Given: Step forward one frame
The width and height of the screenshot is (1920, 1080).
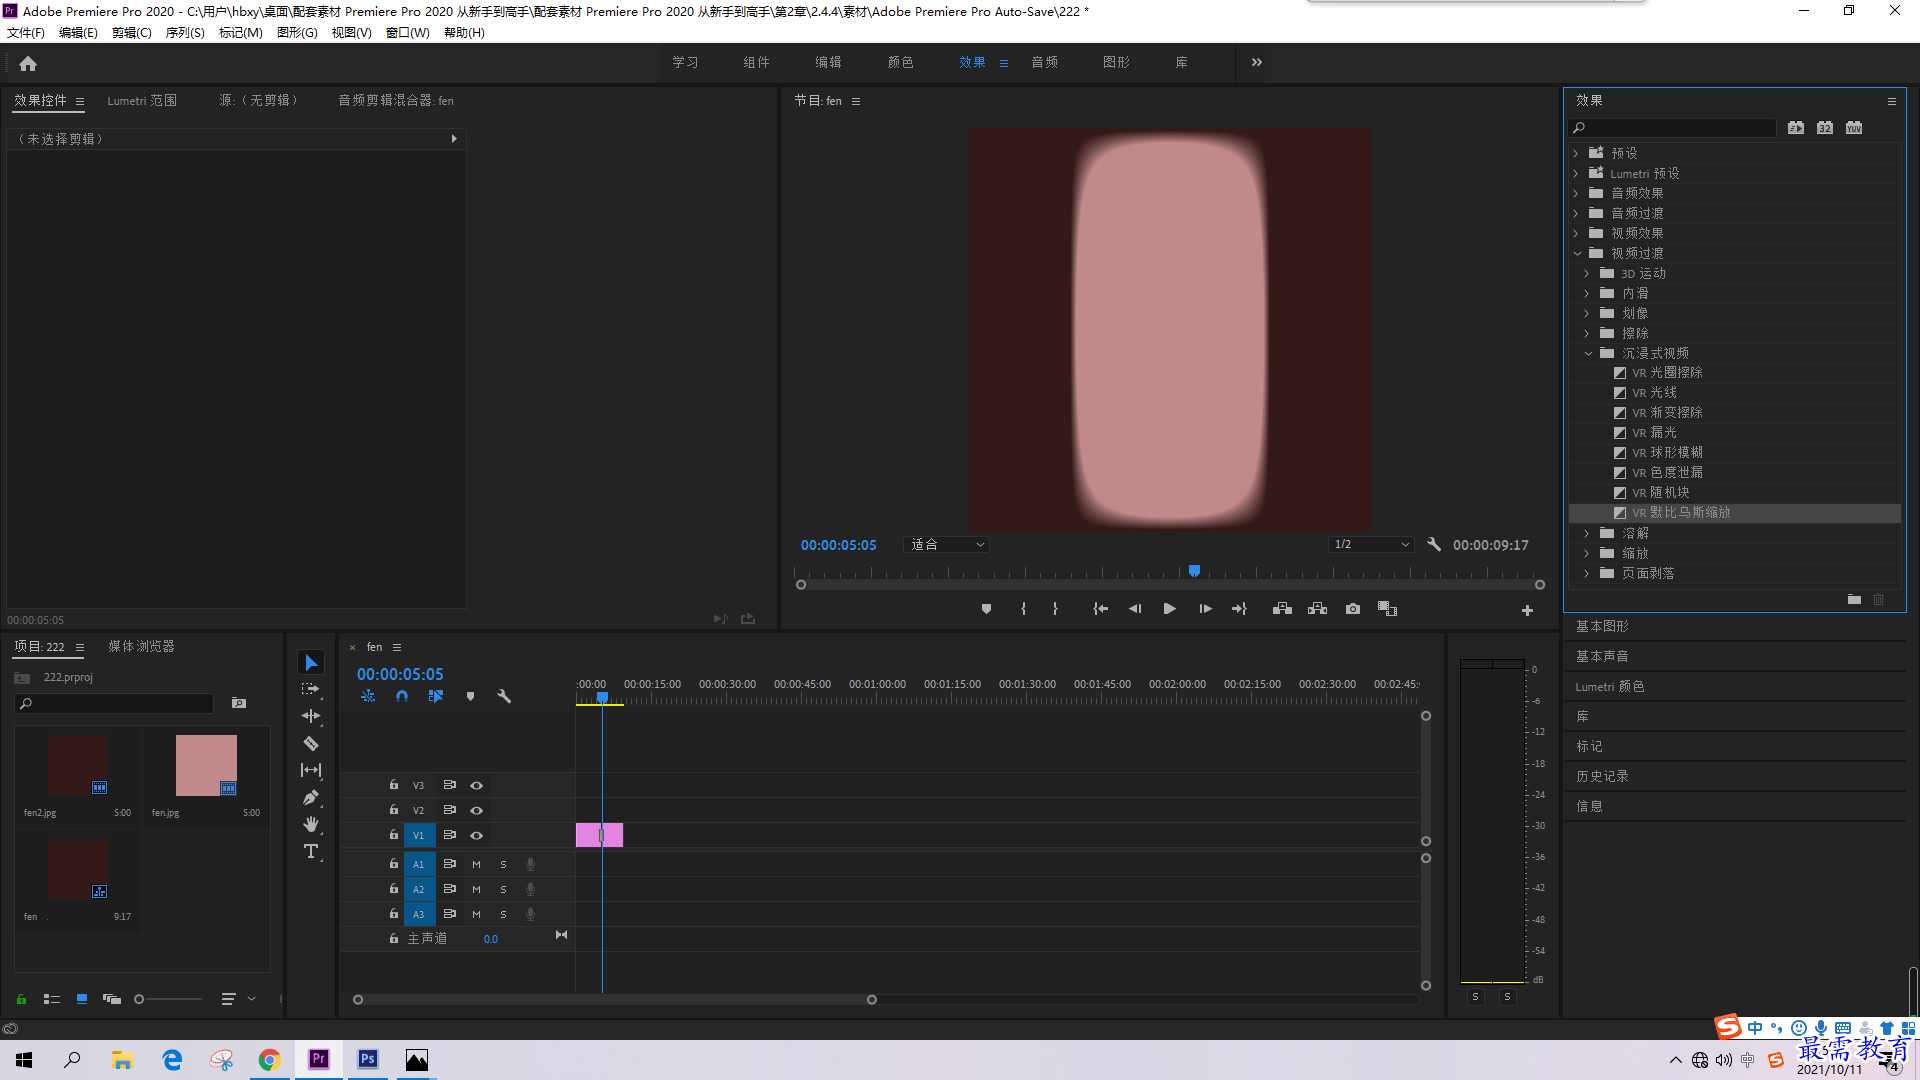Looking at the screenshot, I should (x=1205, y=609).
